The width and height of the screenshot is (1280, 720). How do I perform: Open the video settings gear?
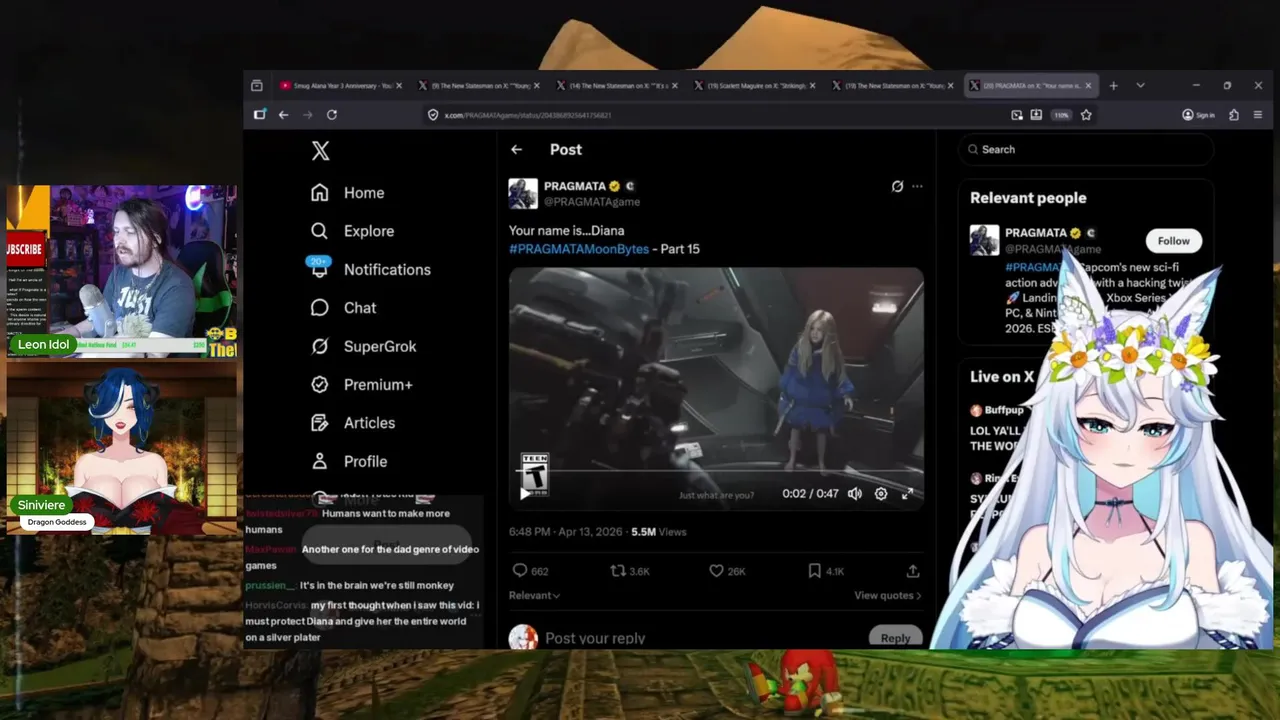881,494
